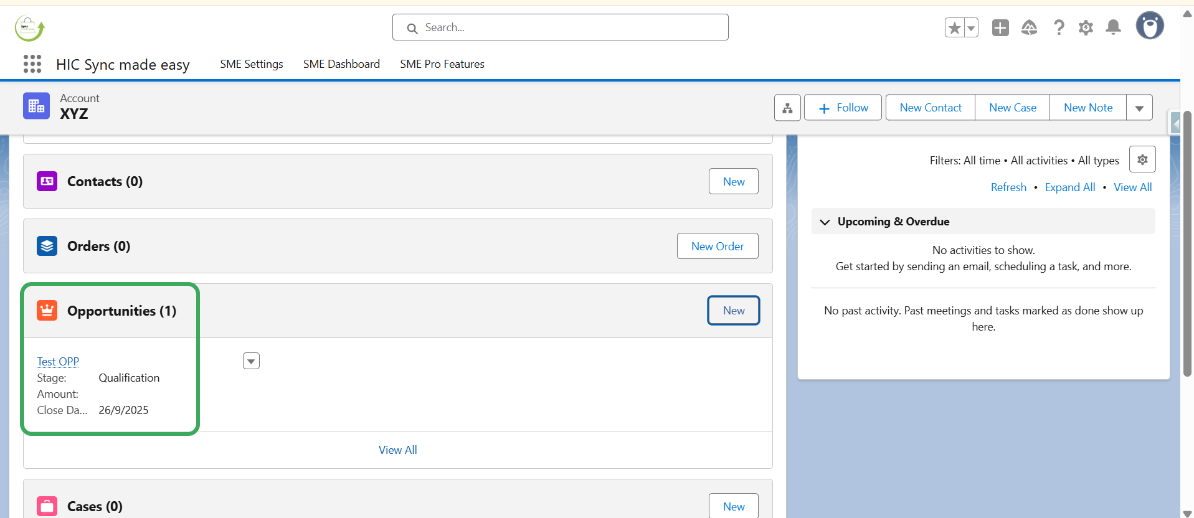Click inside the Search field

click(x=560, y=27)
